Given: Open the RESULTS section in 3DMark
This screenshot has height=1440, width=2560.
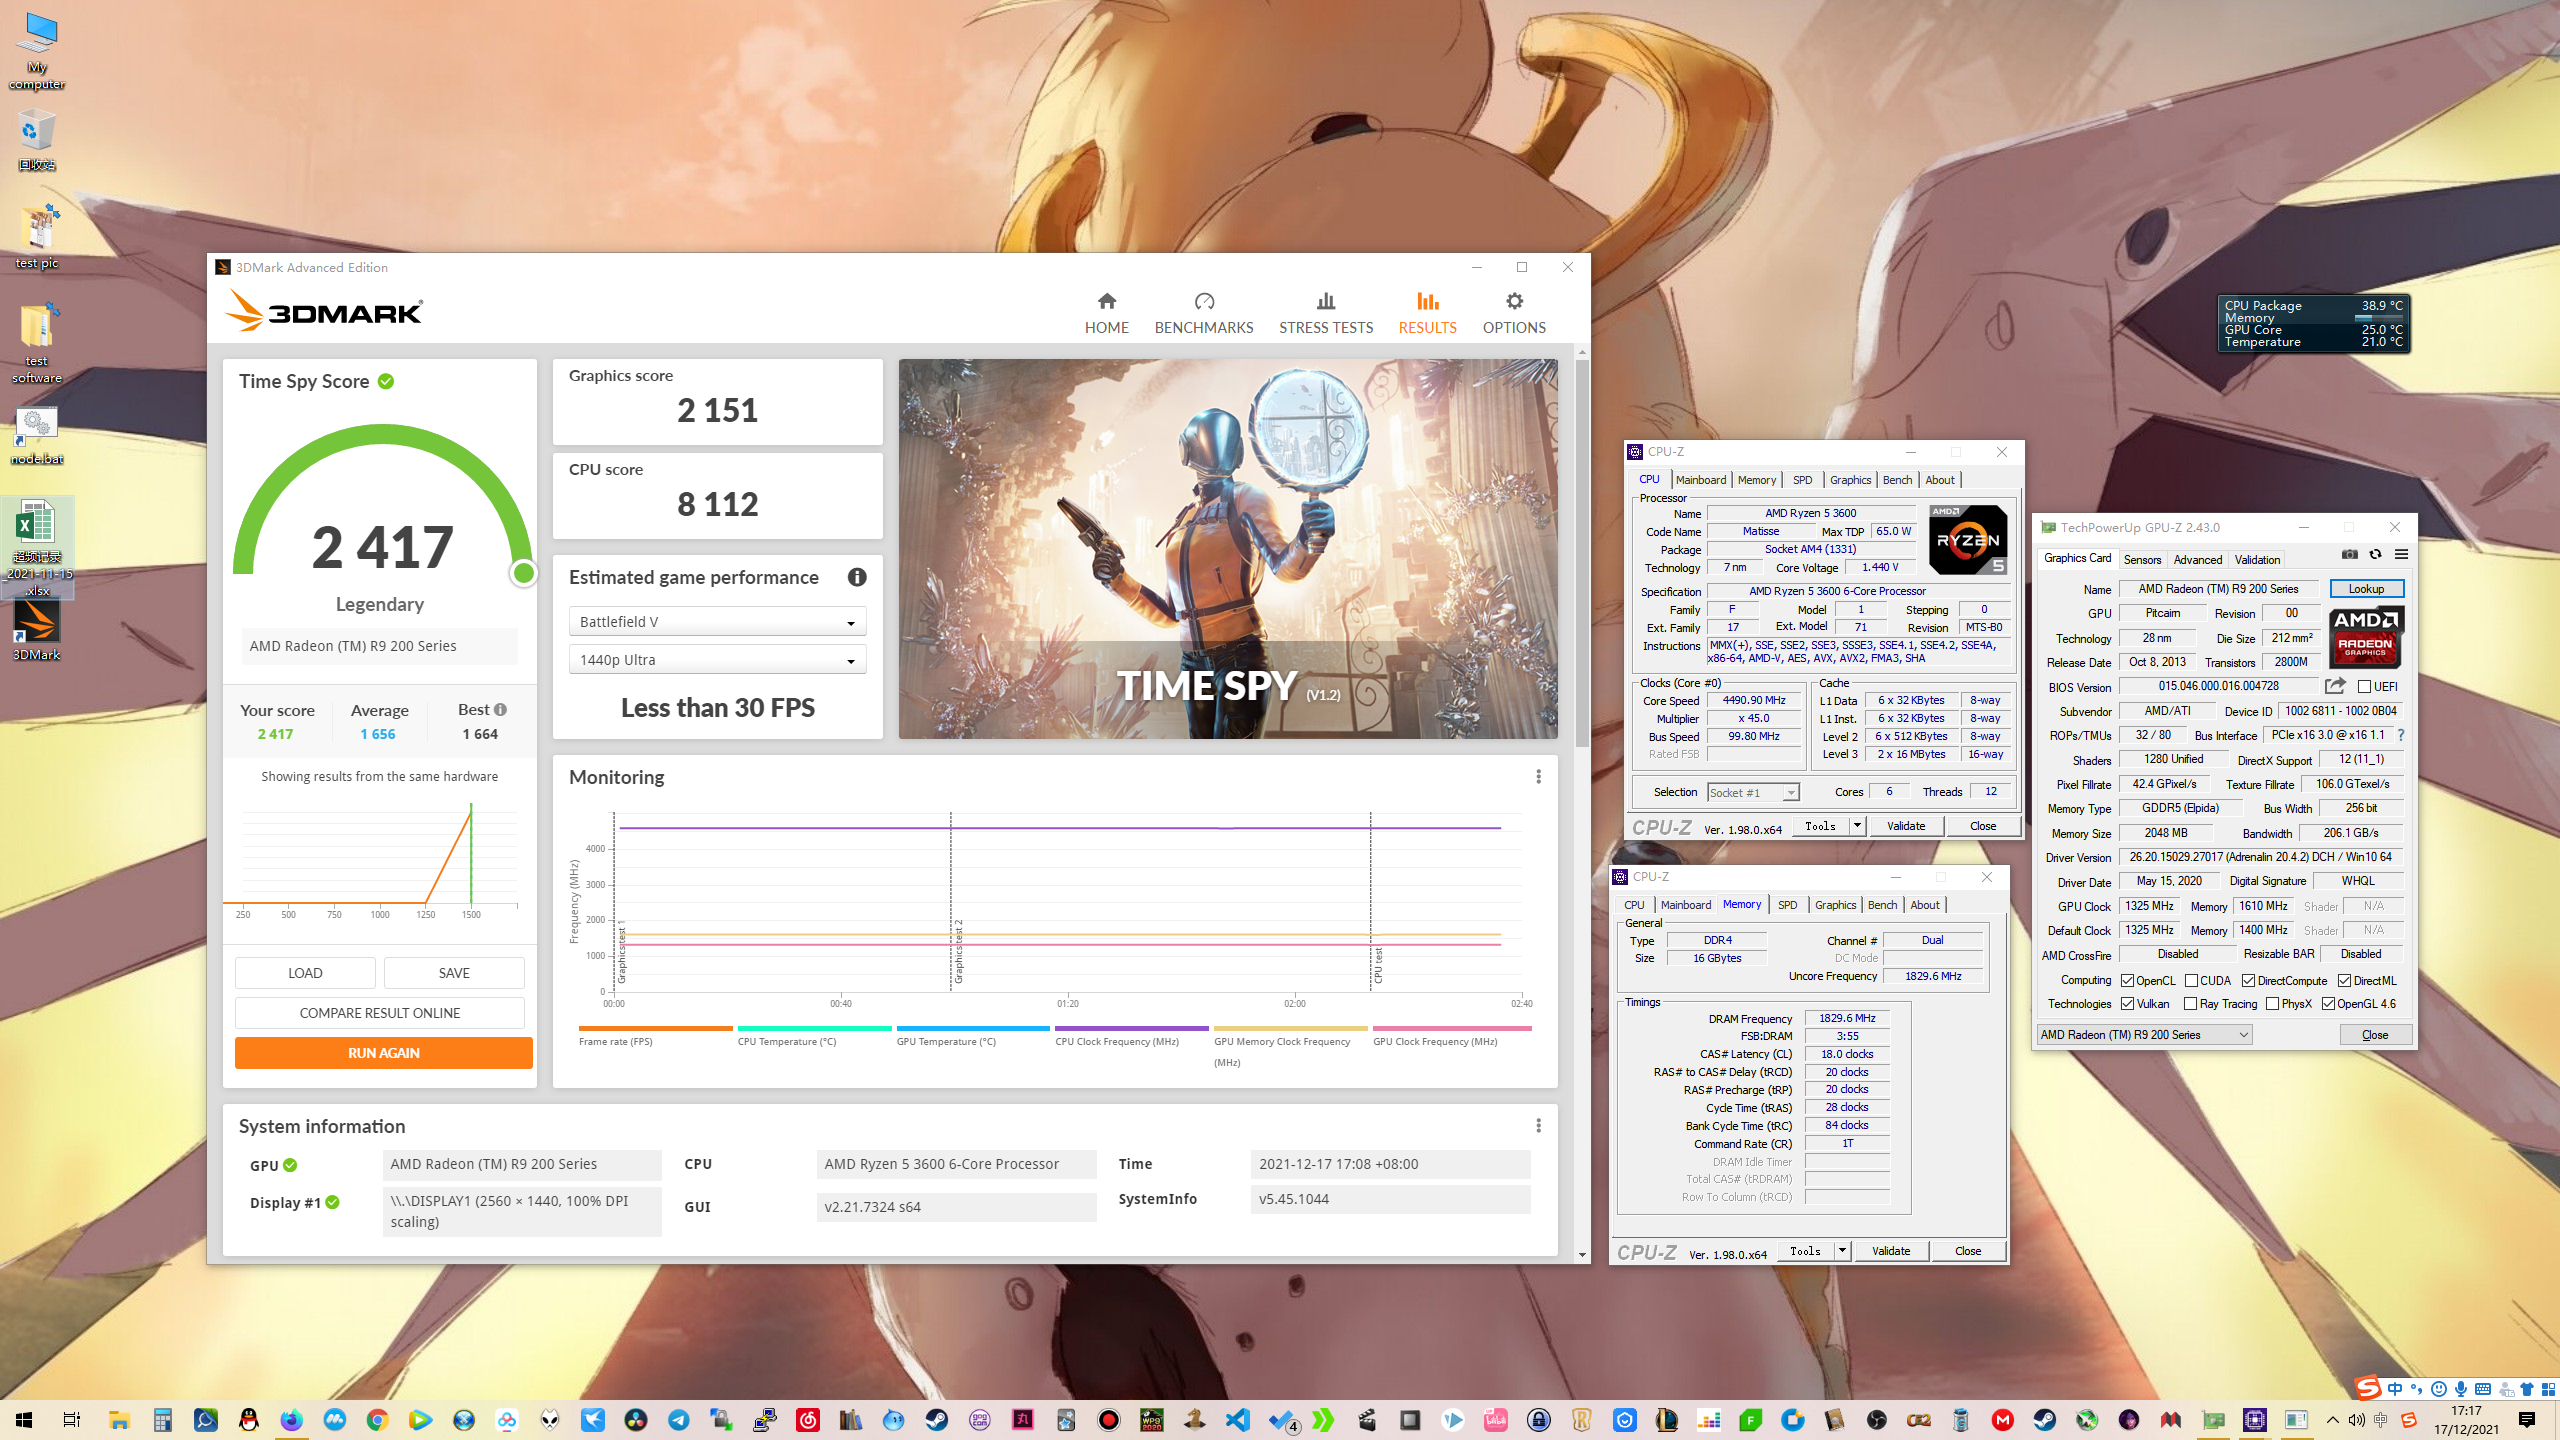Looking at the screenshot, I should coord(1427,313).
